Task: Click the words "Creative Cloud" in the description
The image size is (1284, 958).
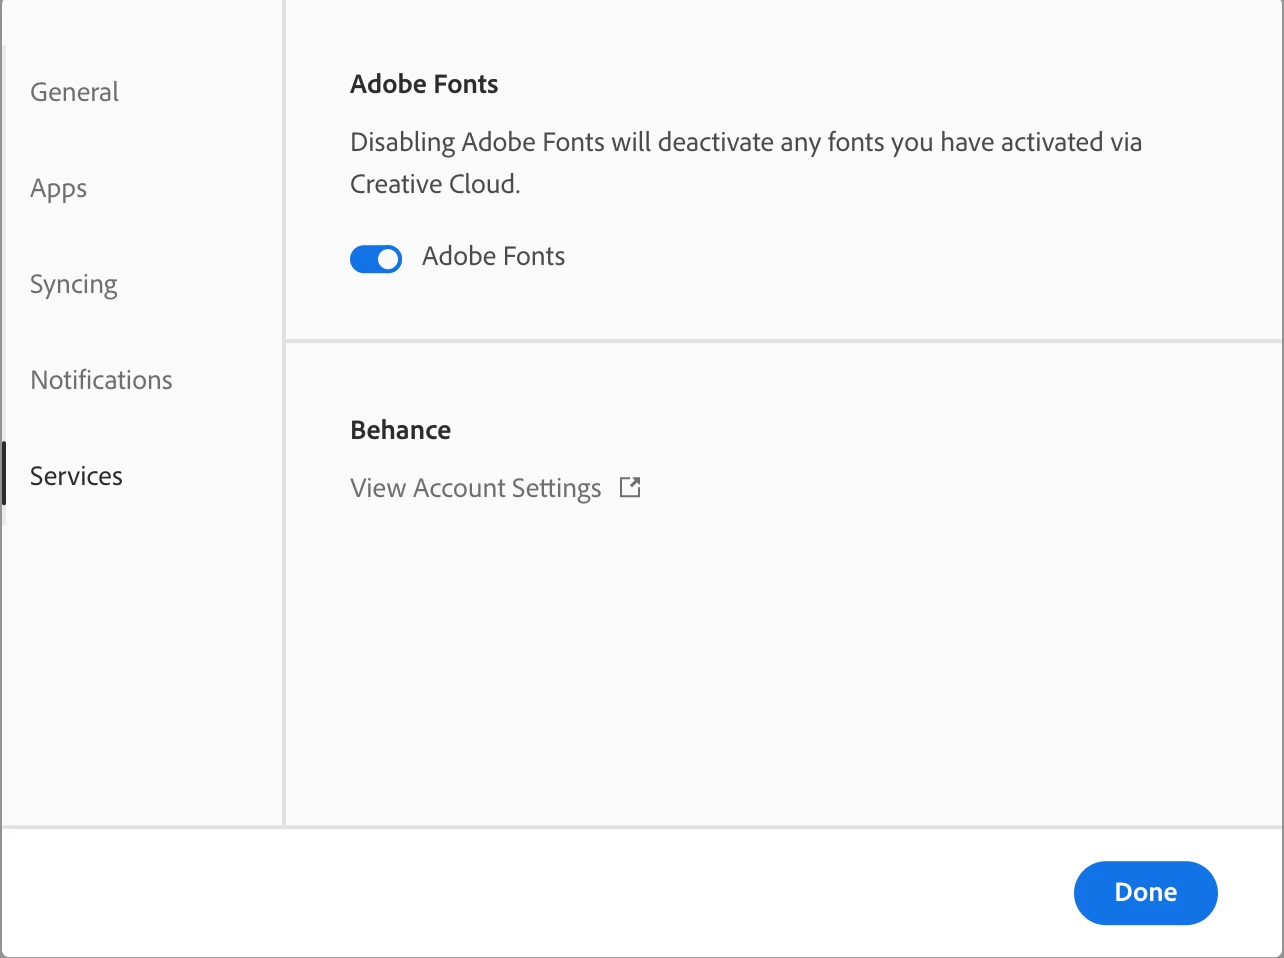Action: (x=433, y=185)
